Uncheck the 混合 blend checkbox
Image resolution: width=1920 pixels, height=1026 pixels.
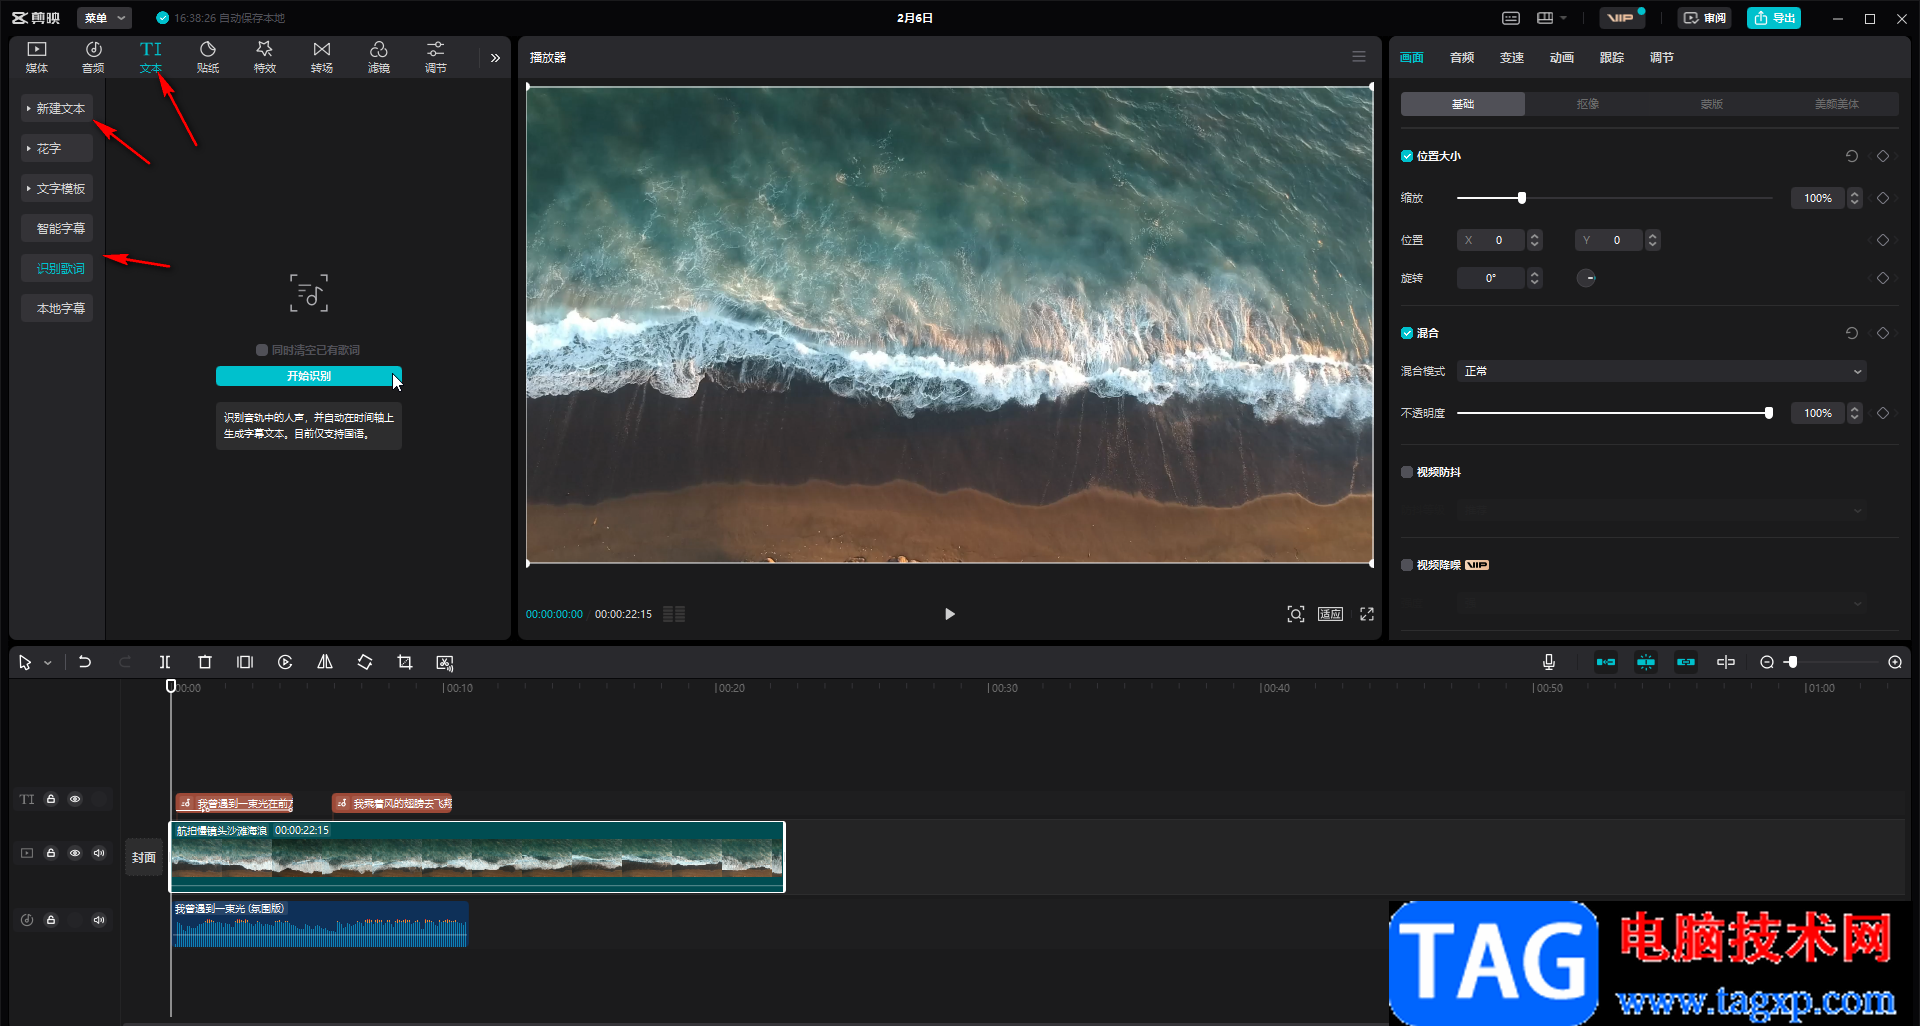pyautogui.click(x=1407, y=333)
